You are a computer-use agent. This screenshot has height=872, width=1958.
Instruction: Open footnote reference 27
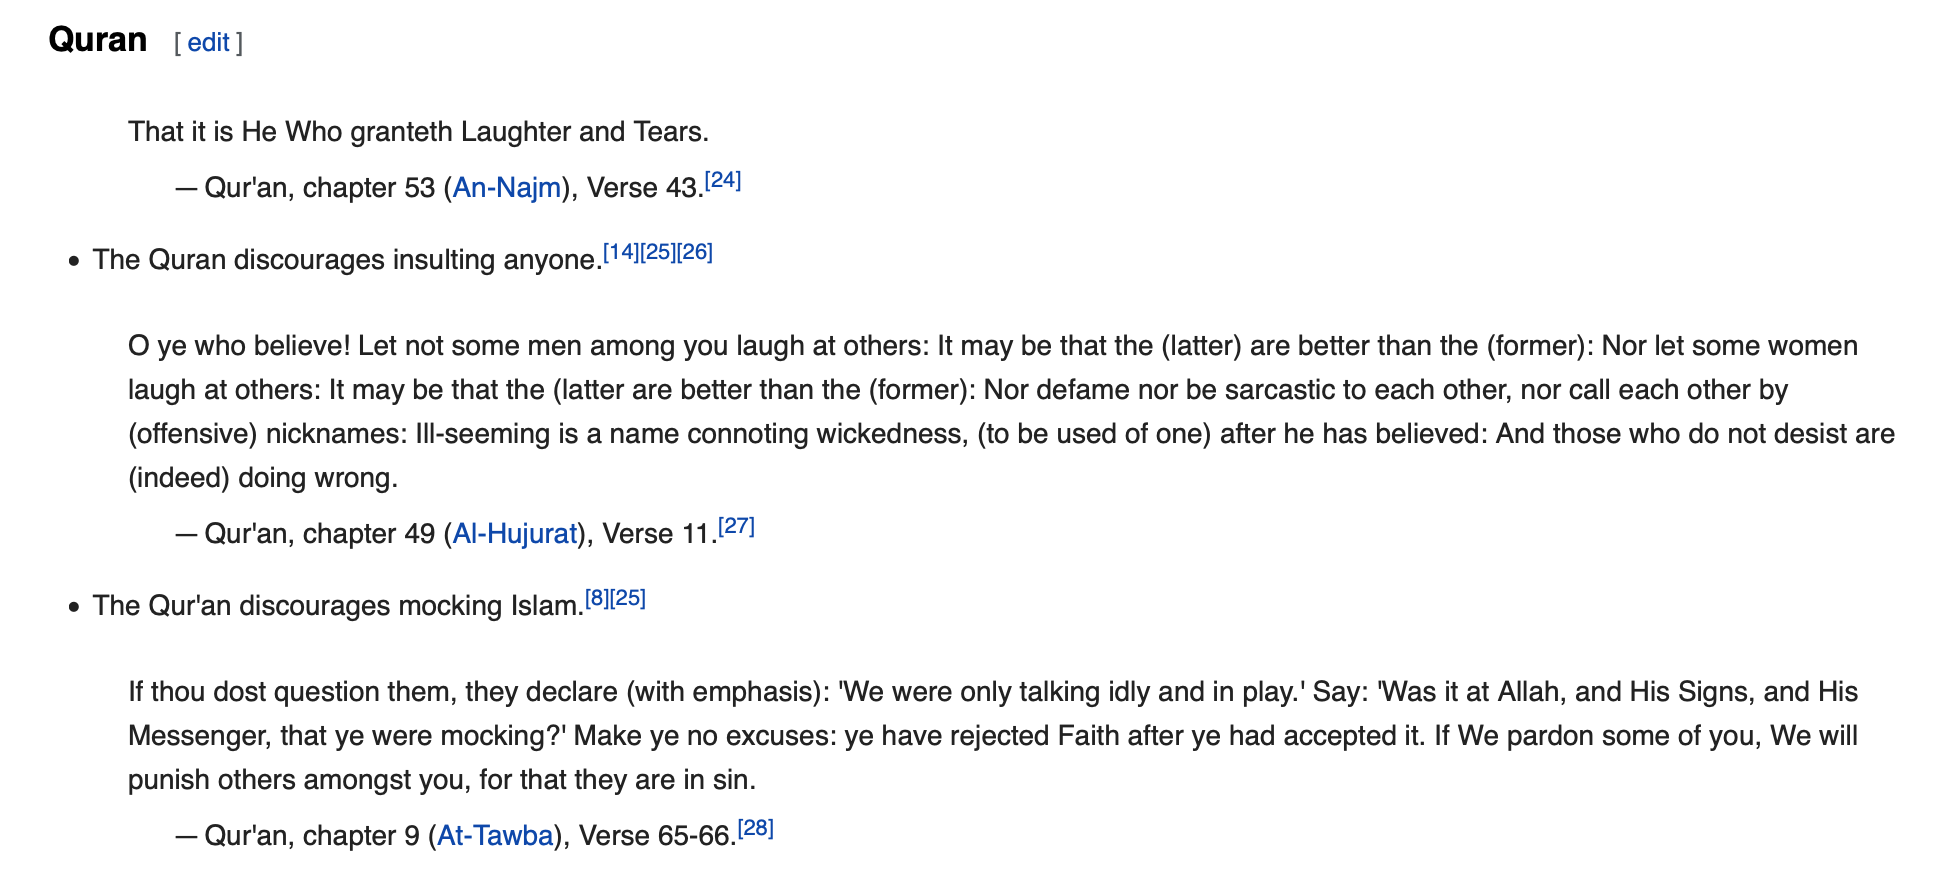tap(737, 526)
